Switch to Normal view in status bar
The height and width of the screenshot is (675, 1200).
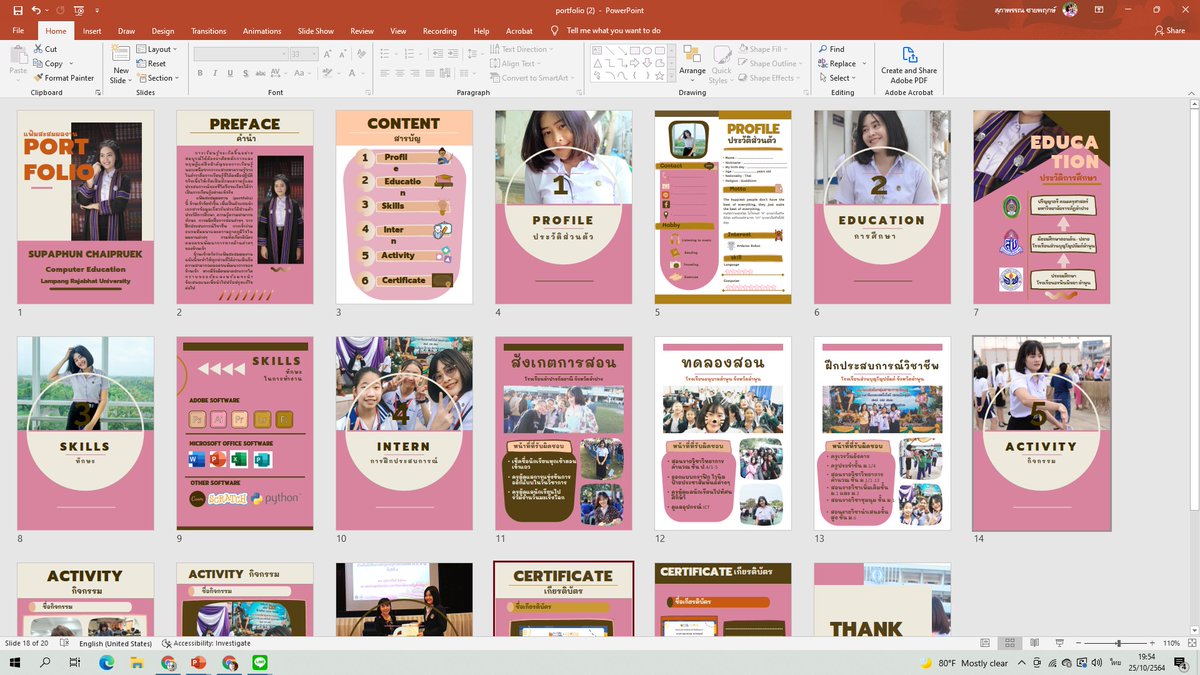coord(985,643)
